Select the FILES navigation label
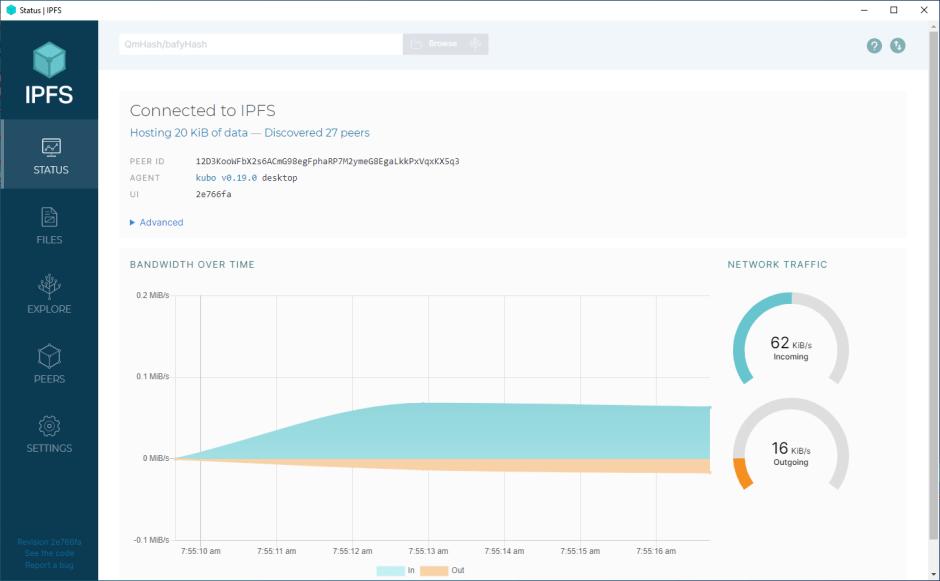 click(49, 240)
